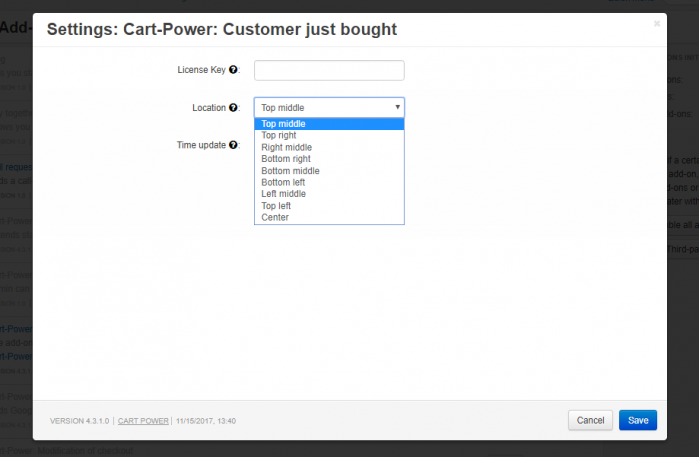The image size is (700, 457).
Task: Choose 'Bottom left' location option
Action: [329, 183]
